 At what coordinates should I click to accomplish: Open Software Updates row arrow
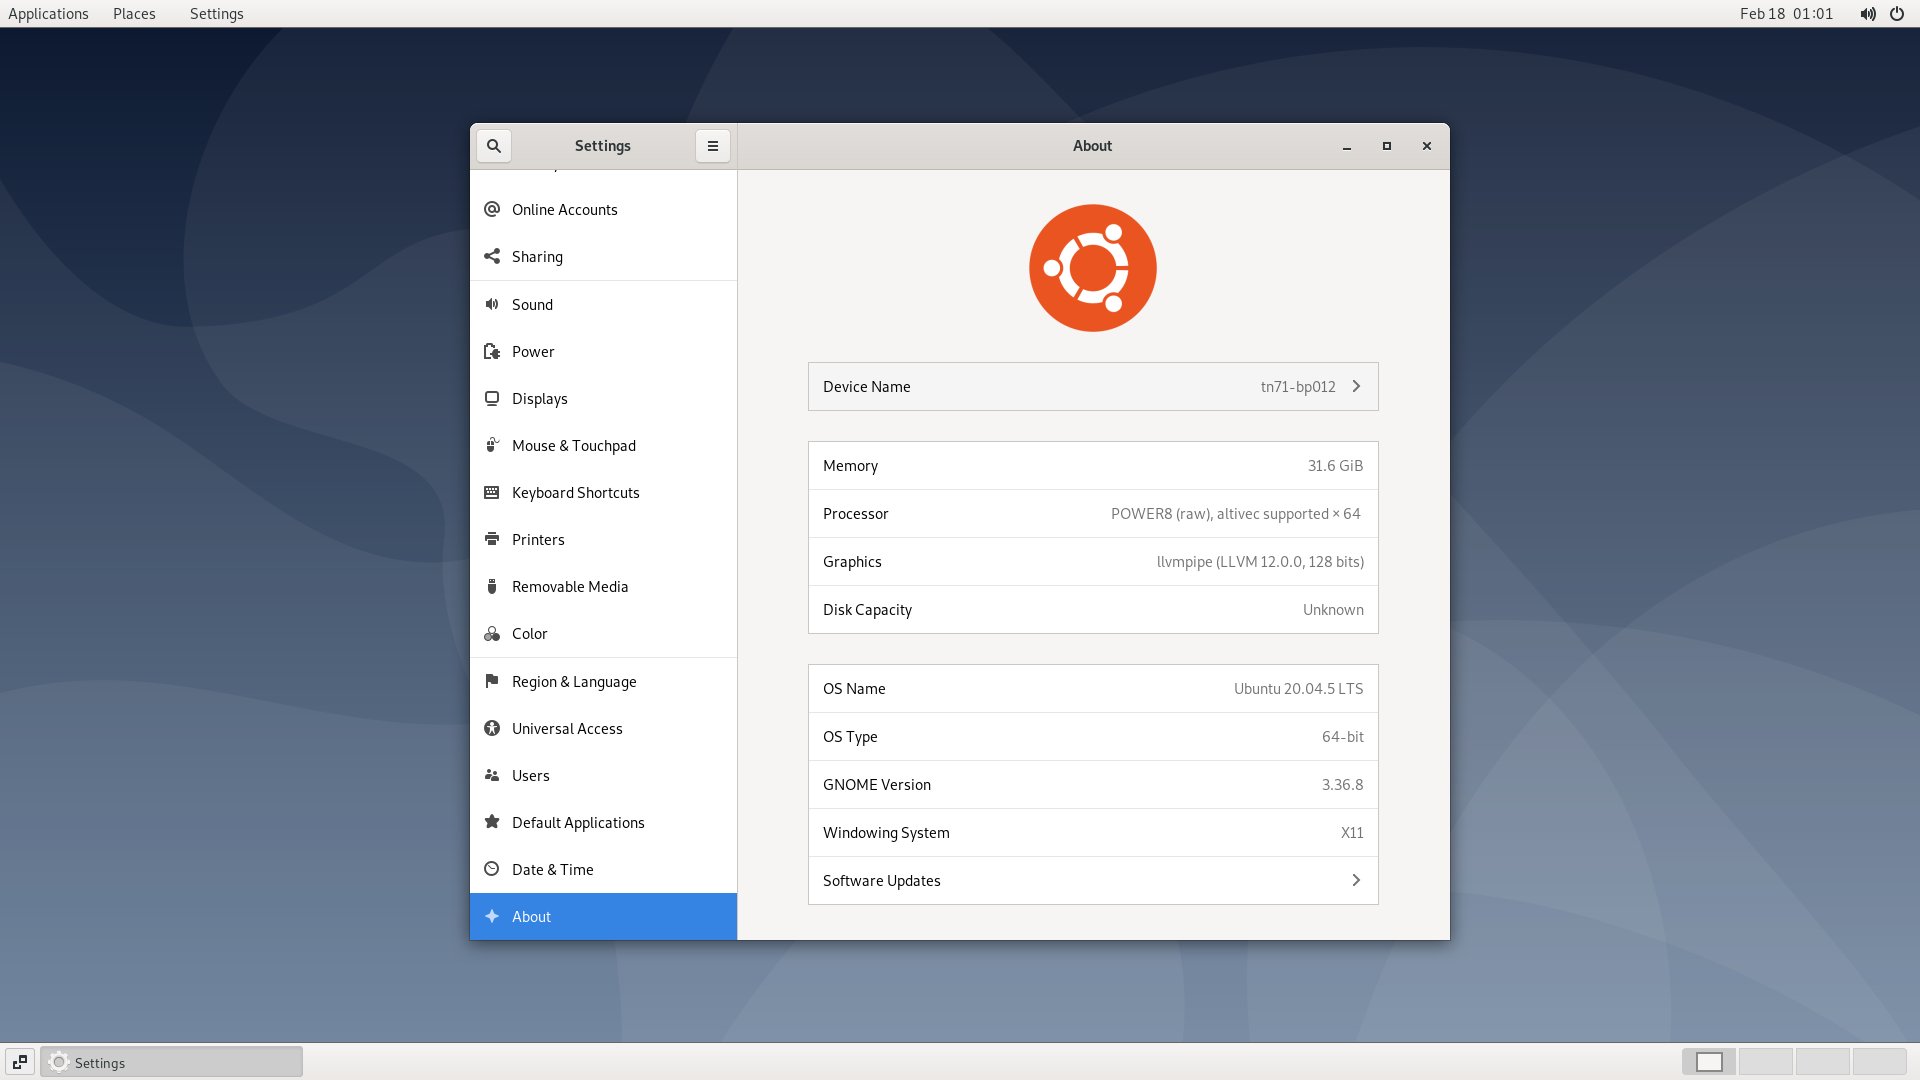click(x=1356, y=880)
